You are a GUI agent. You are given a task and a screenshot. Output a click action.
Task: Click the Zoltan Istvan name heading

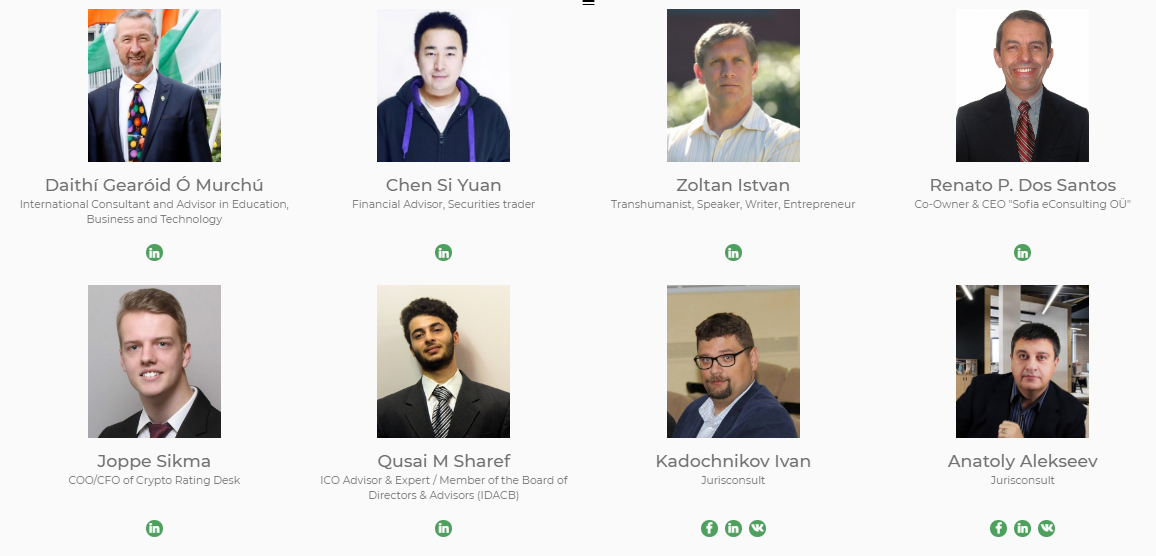pyautogui.click(x=733, y=185)
